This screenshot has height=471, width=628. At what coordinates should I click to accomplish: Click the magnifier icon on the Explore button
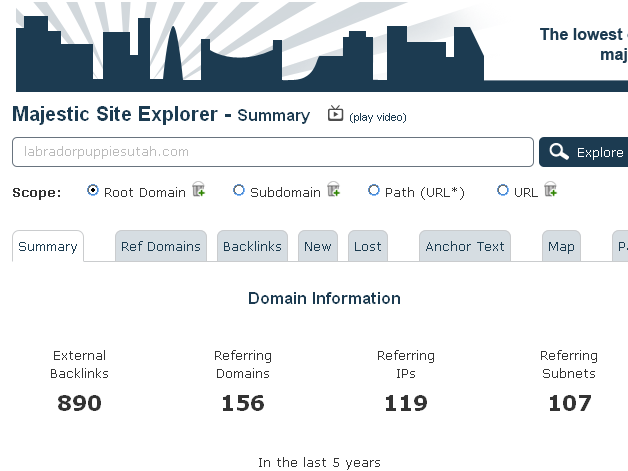tap(559, 152)
